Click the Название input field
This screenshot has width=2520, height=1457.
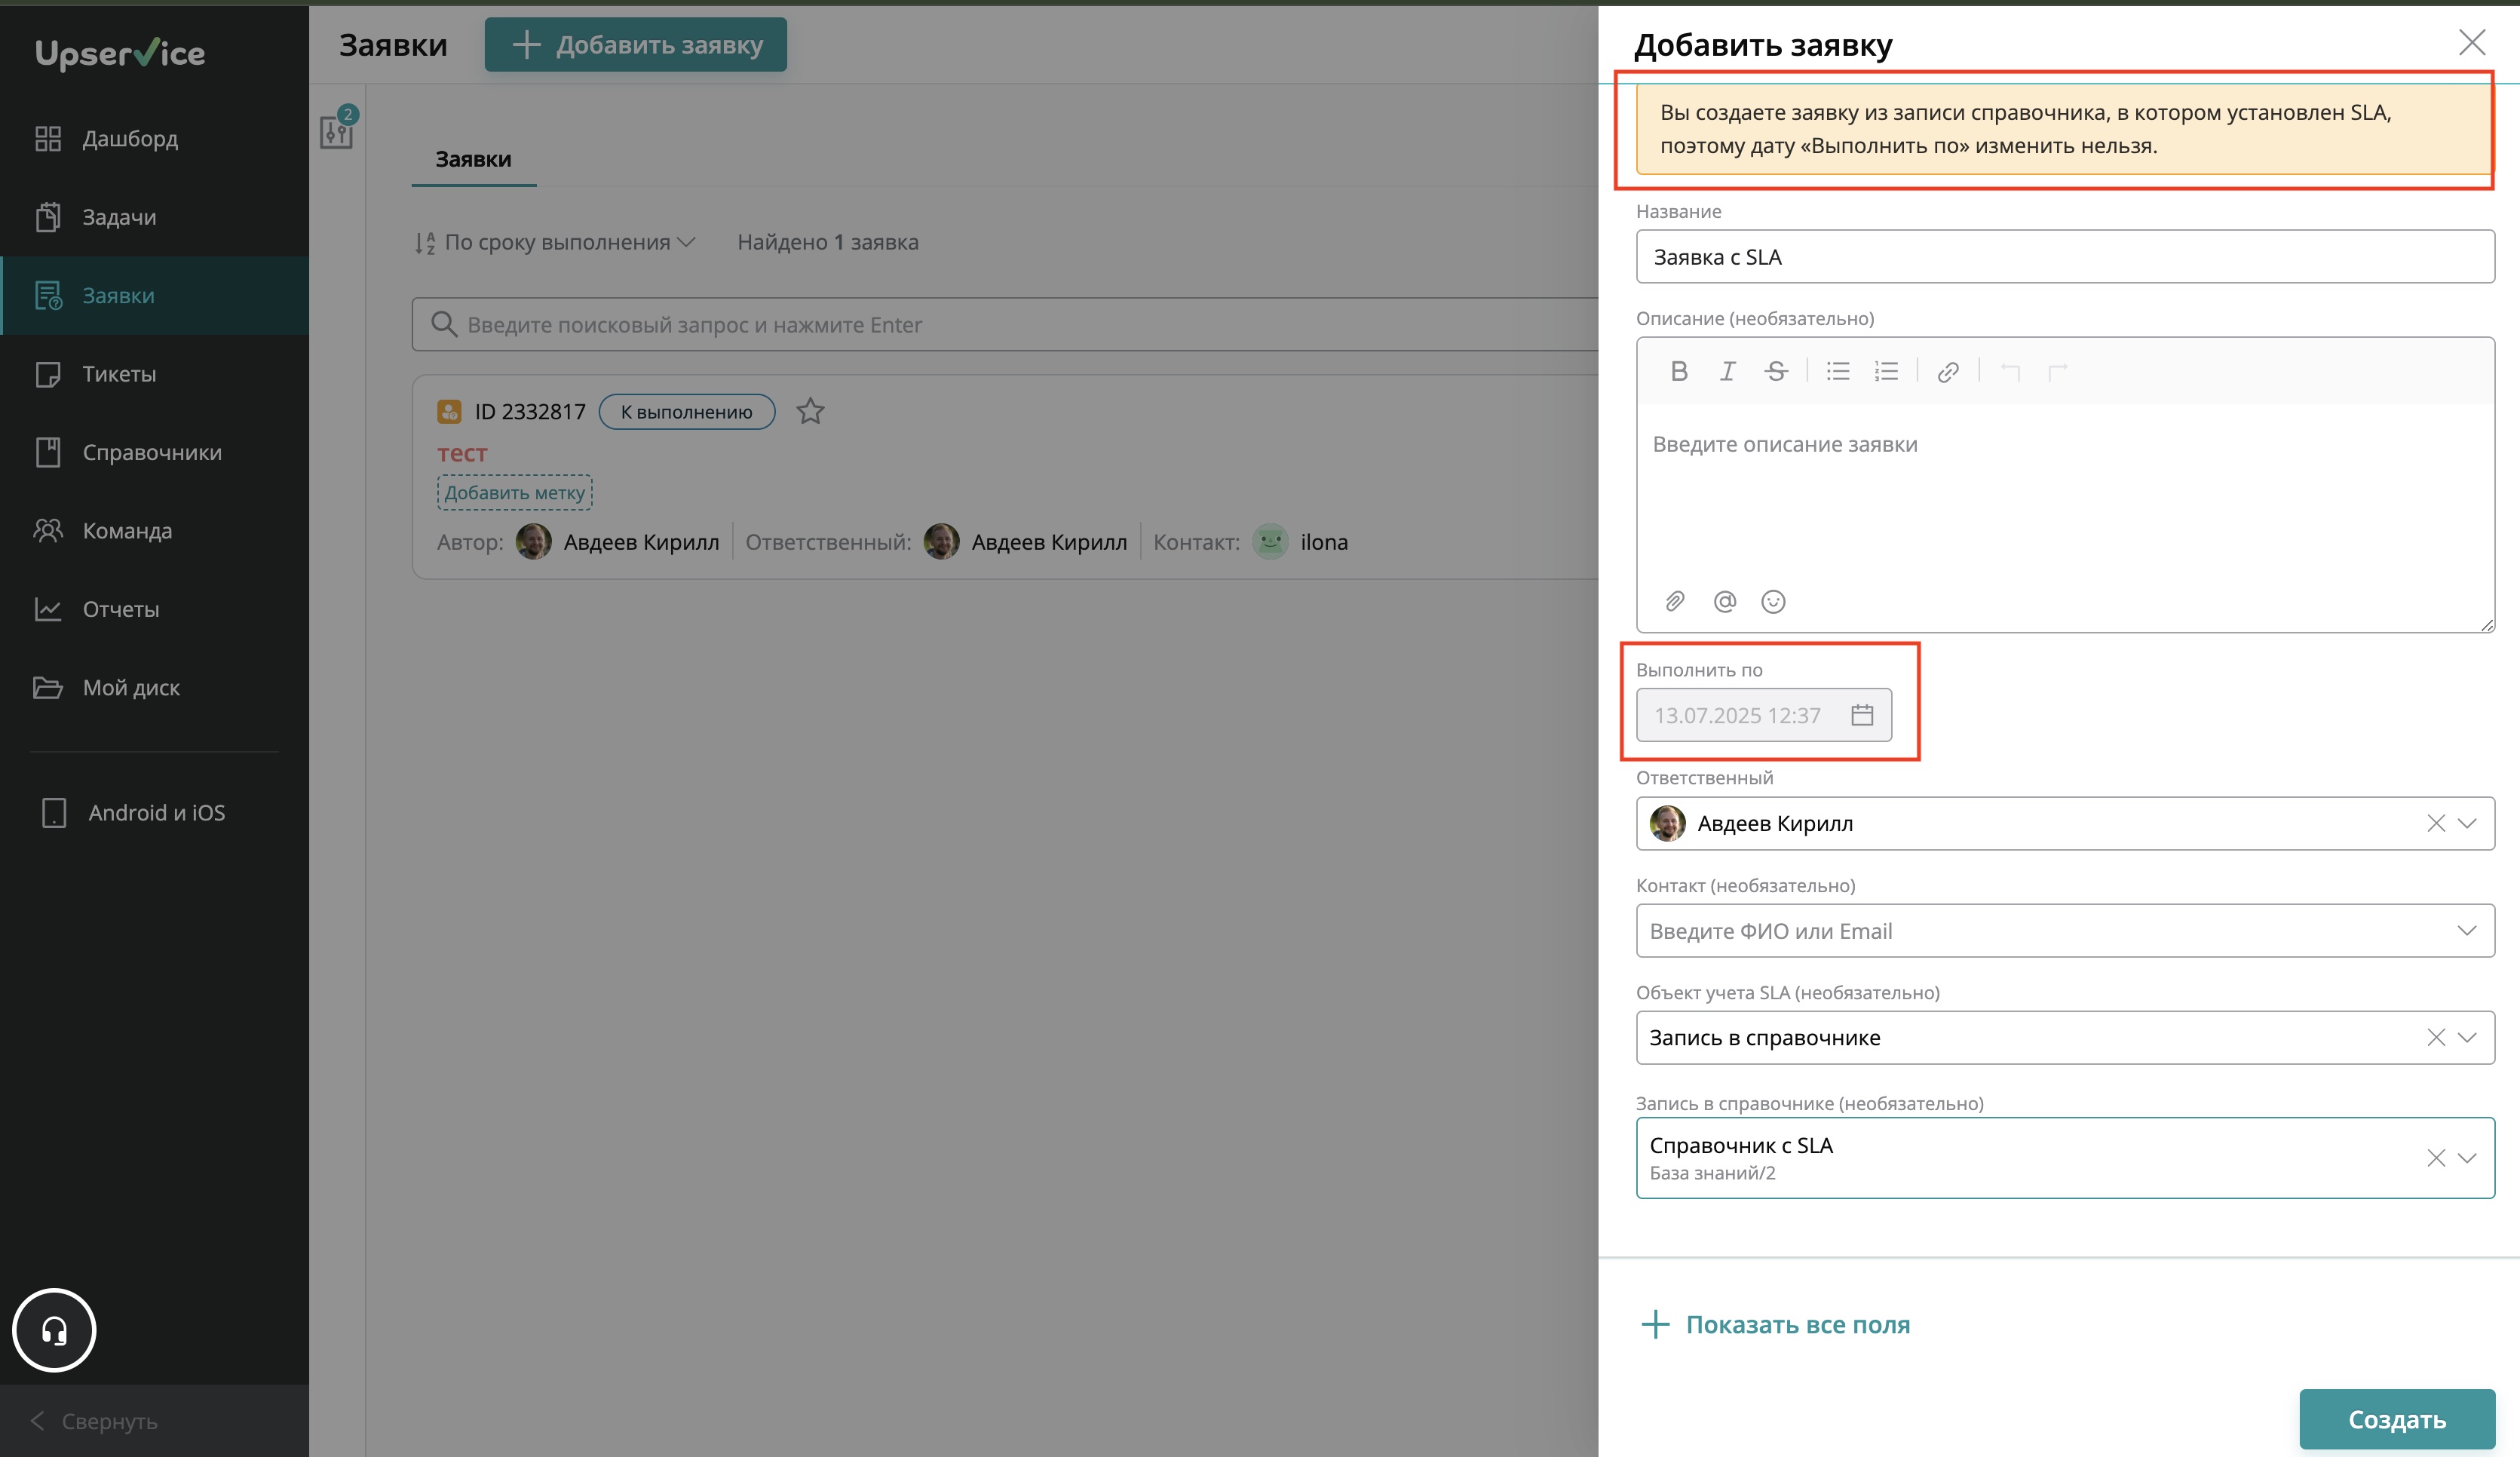pos(2064,257)
